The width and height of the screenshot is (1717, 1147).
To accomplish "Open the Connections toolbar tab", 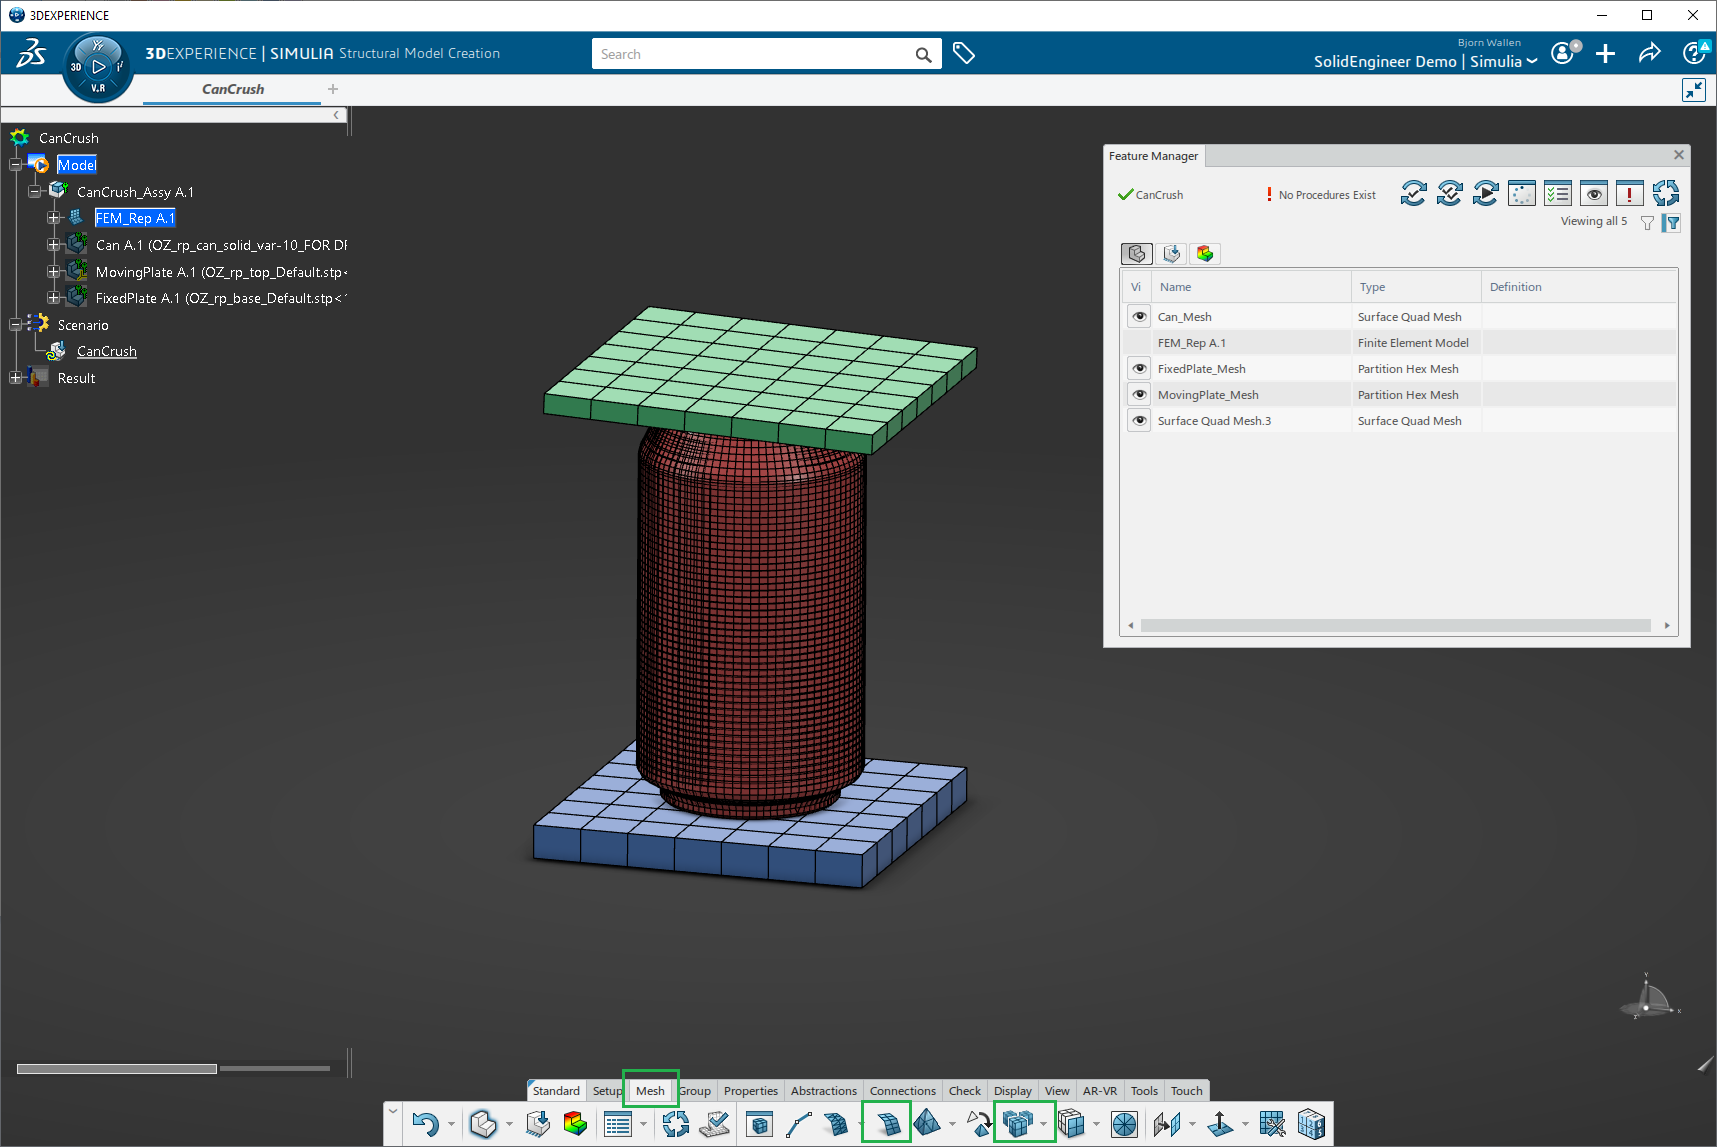I will [x=902, y=1091].
